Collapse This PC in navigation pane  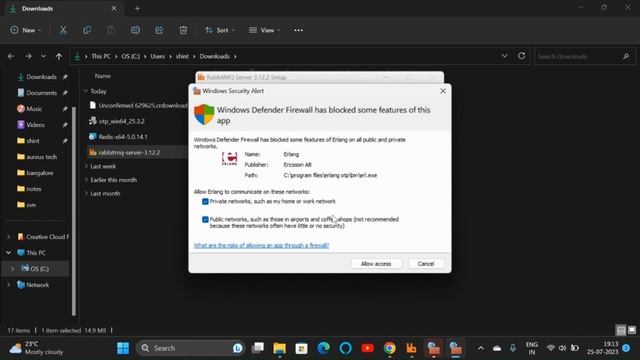(x=9, y=253)
